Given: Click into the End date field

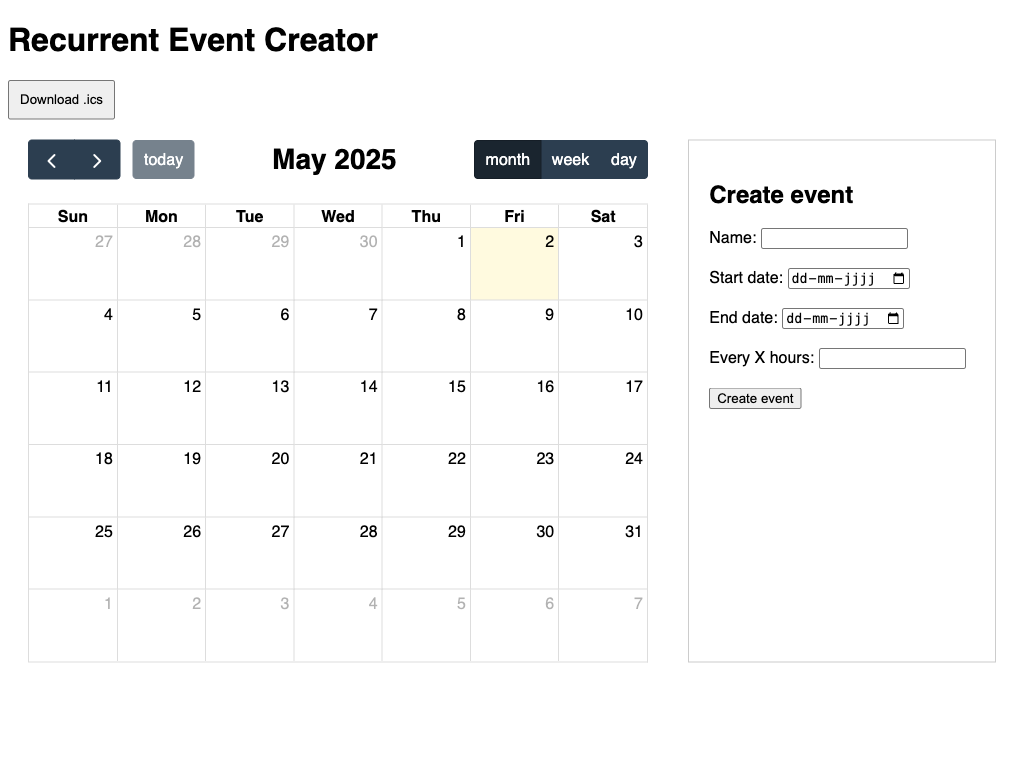Looking at the screenshot, I should [830, 319].
